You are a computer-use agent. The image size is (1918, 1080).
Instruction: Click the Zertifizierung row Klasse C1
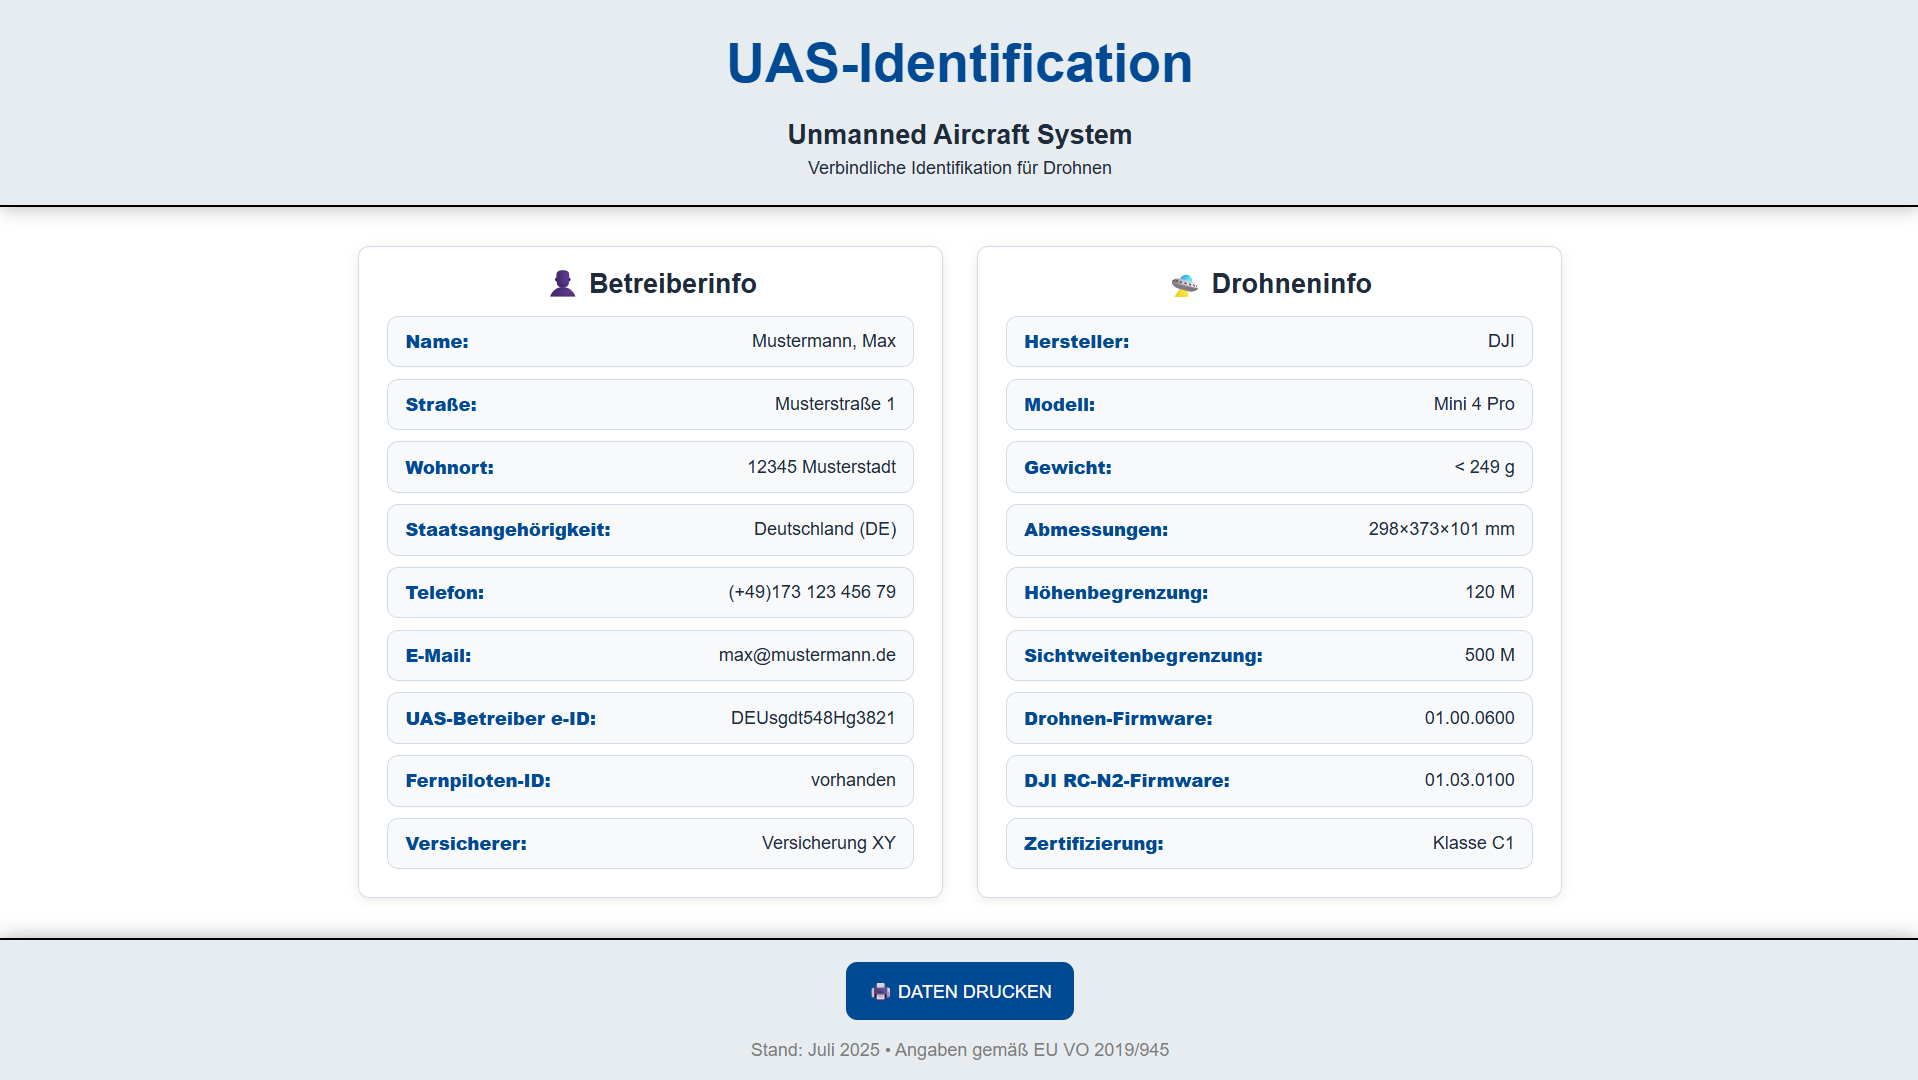[x=1268, y=843]
